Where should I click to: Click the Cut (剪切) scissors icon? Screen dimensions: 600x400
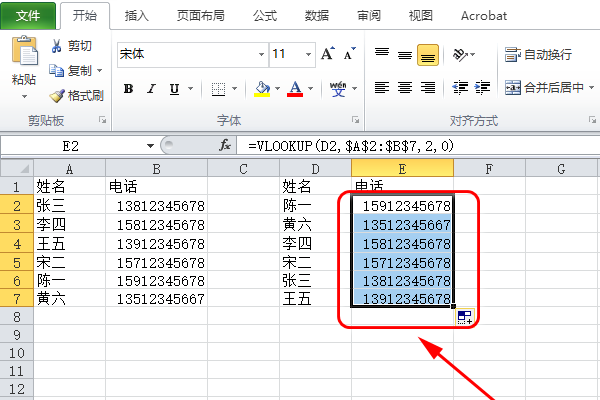coord(57,46)
